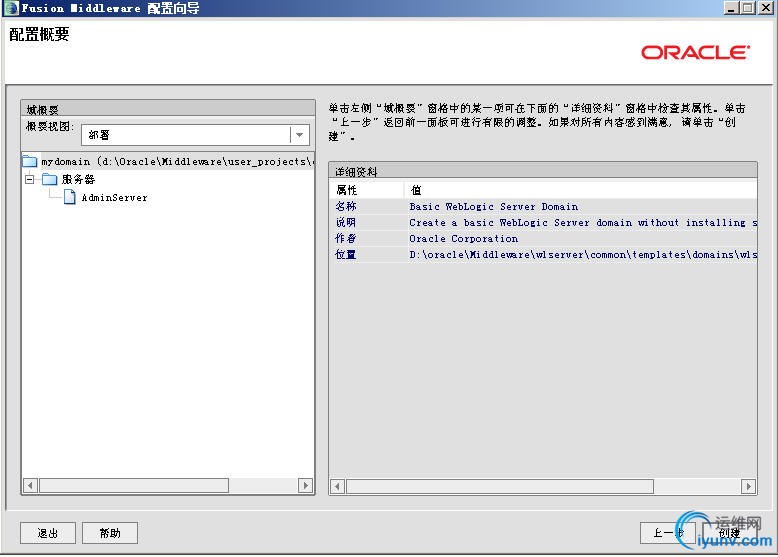Screen dimensions: 778x557
Task: Click right scroll arrow in domain summary pane
Action: tap(305, 485)
